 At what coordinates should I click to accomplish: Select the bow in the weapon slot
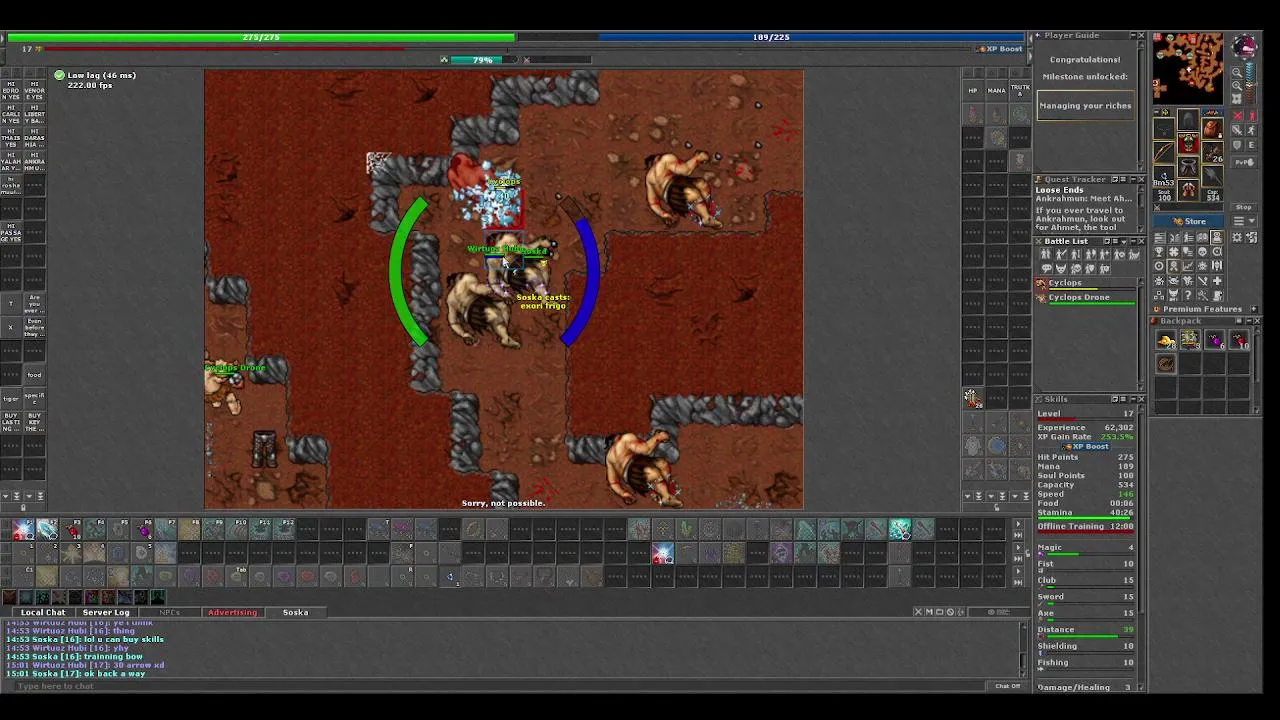point(1163,151)
